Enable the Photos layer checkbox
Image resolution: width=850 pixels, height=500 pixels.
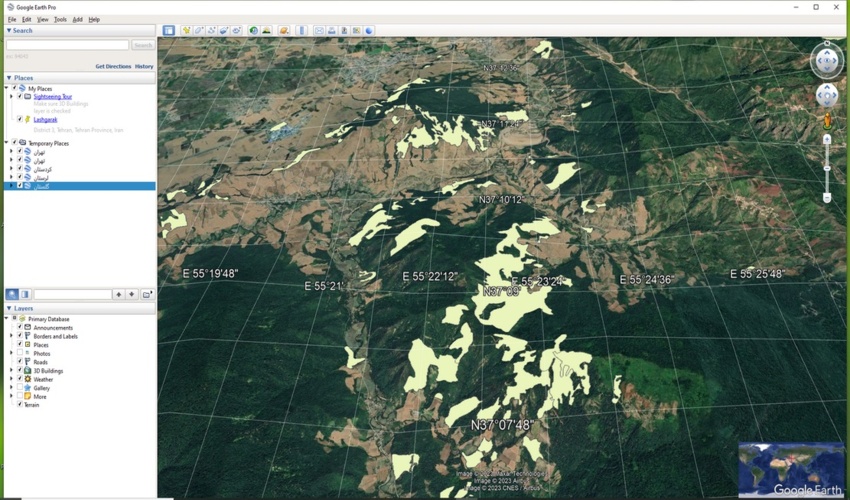point(19,353)
